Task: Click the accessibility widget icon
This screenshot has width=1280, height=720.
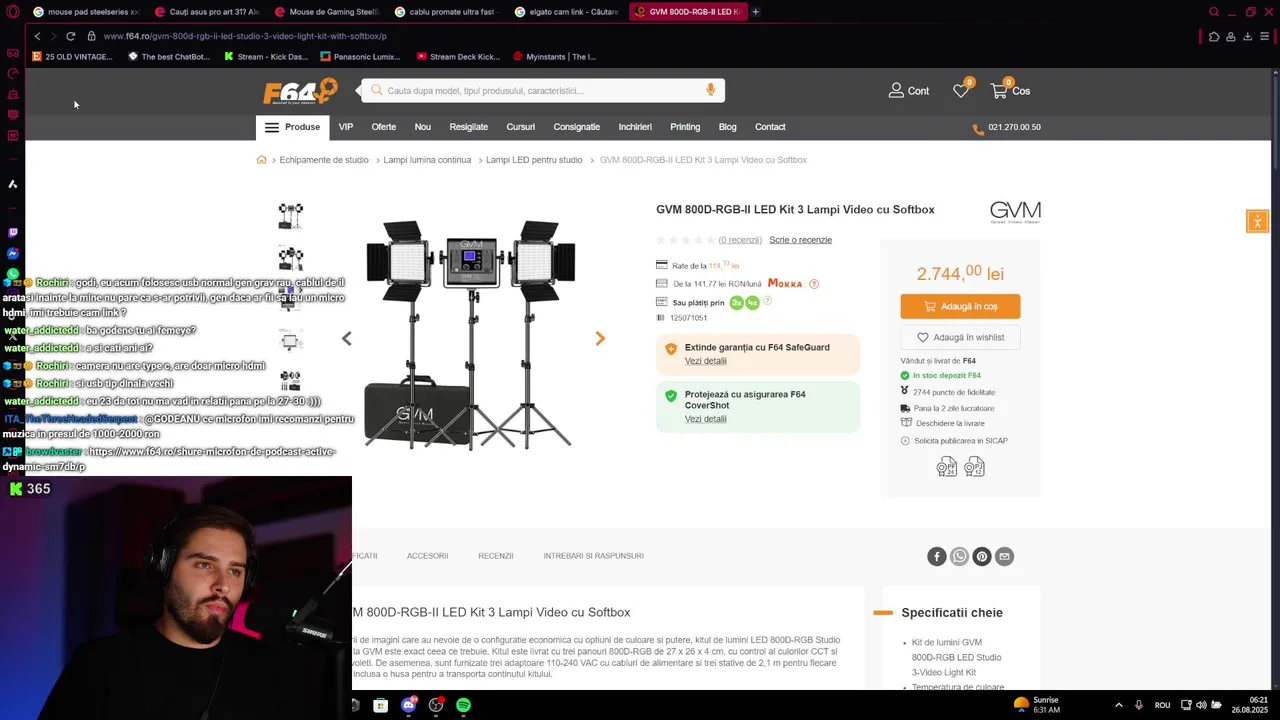Action: pos(1258,222)
